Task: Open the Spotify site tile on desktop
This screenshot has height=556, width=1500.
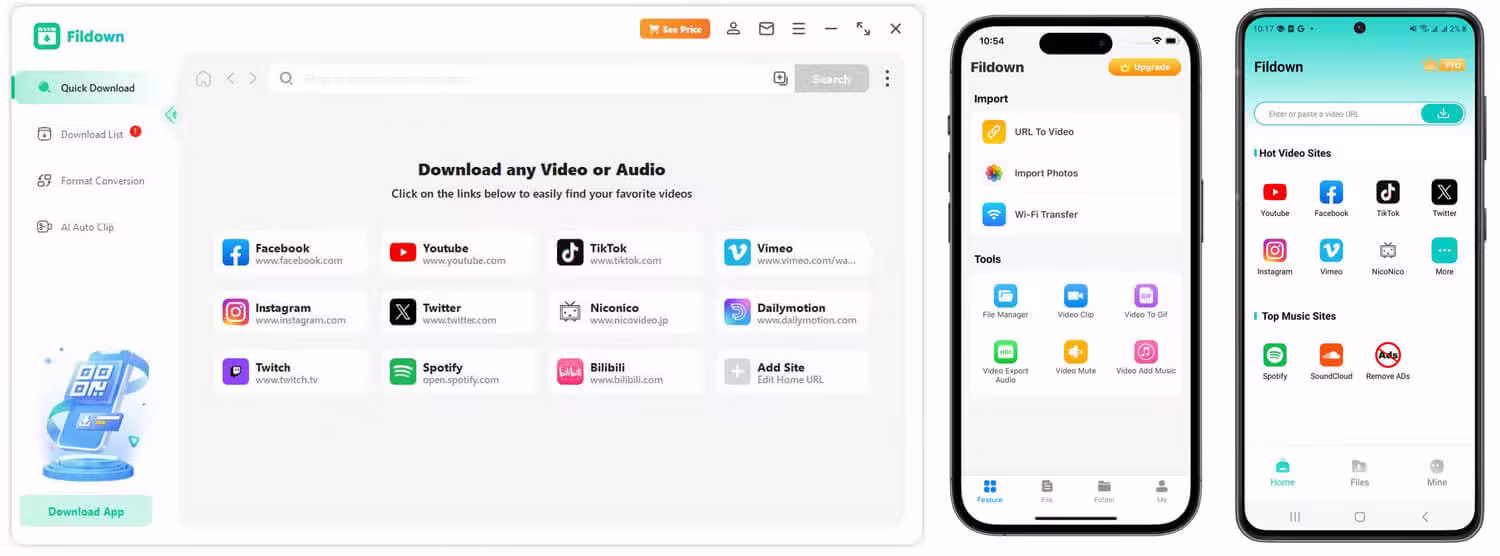Action: 458,372
